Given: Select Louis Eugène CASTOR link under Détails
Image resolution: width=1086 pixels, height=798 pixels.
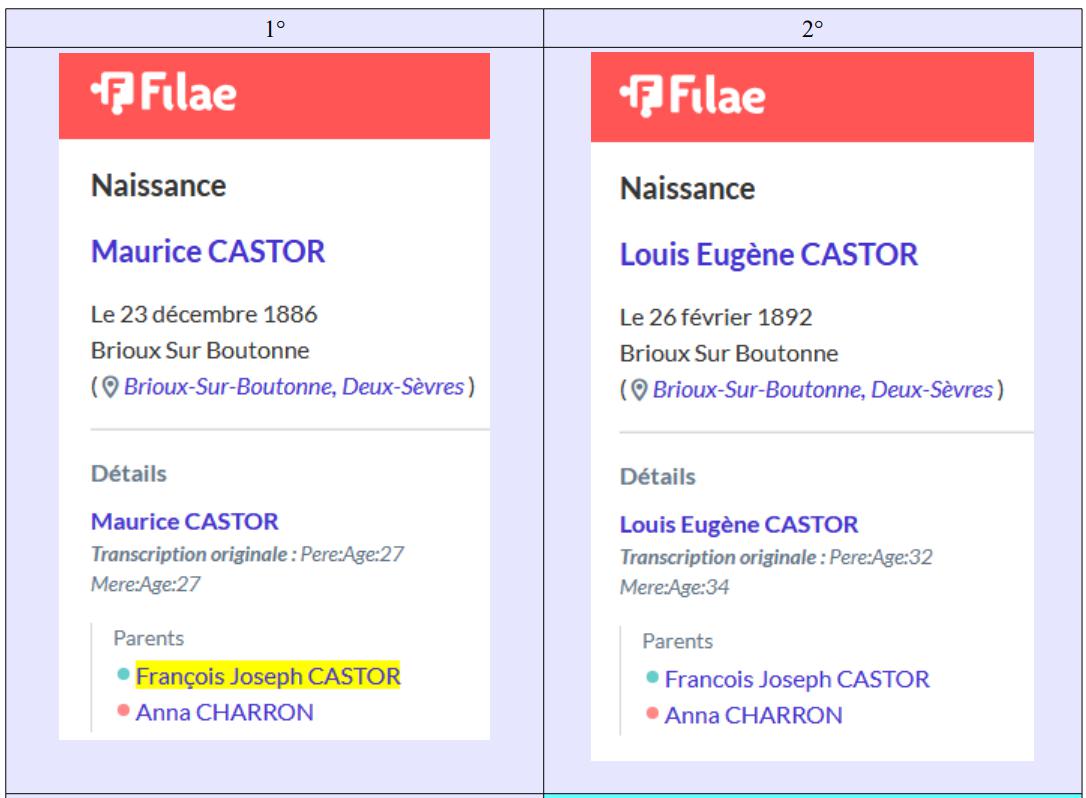Looking at the screenshot, I should (739, 525).
